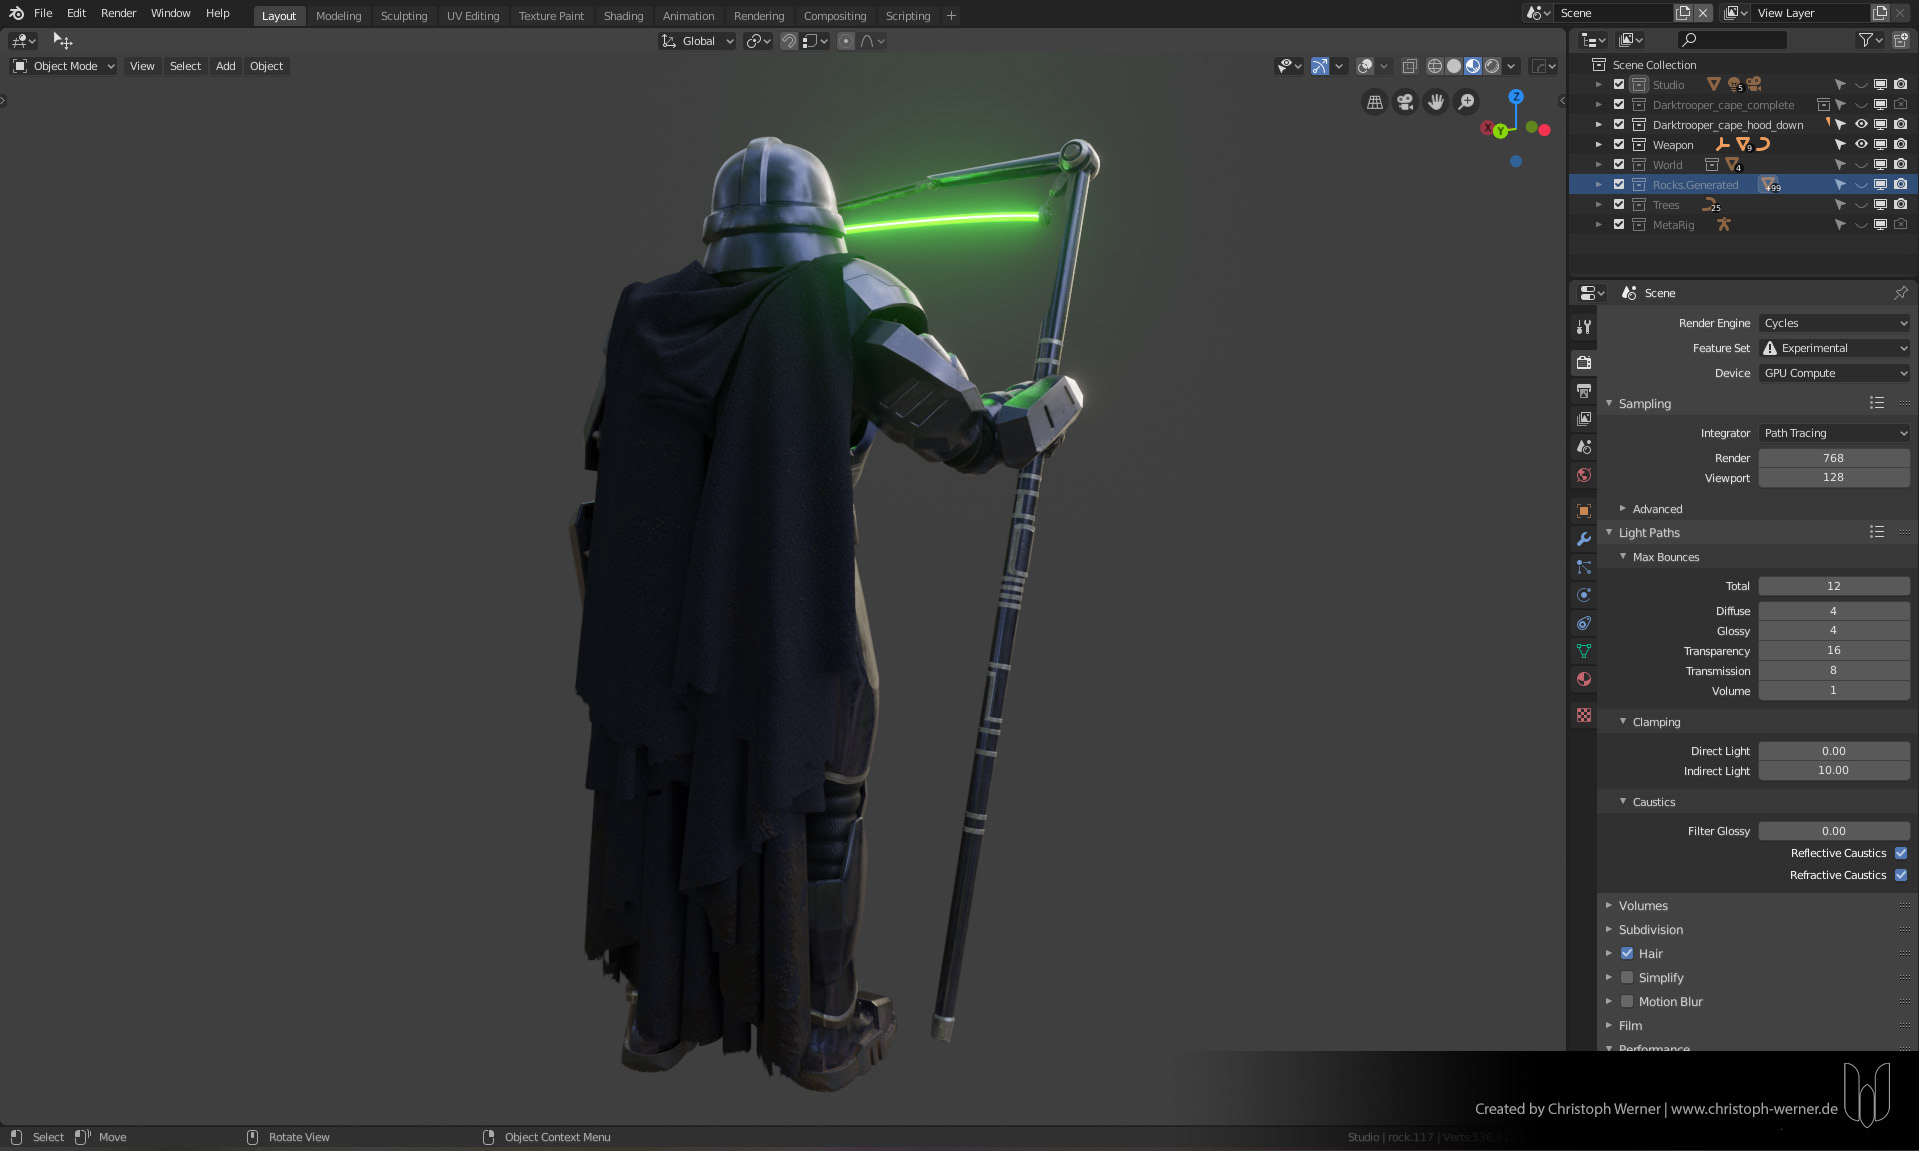
Task: Open the Scene properties tab icon
Action: 1584,446
